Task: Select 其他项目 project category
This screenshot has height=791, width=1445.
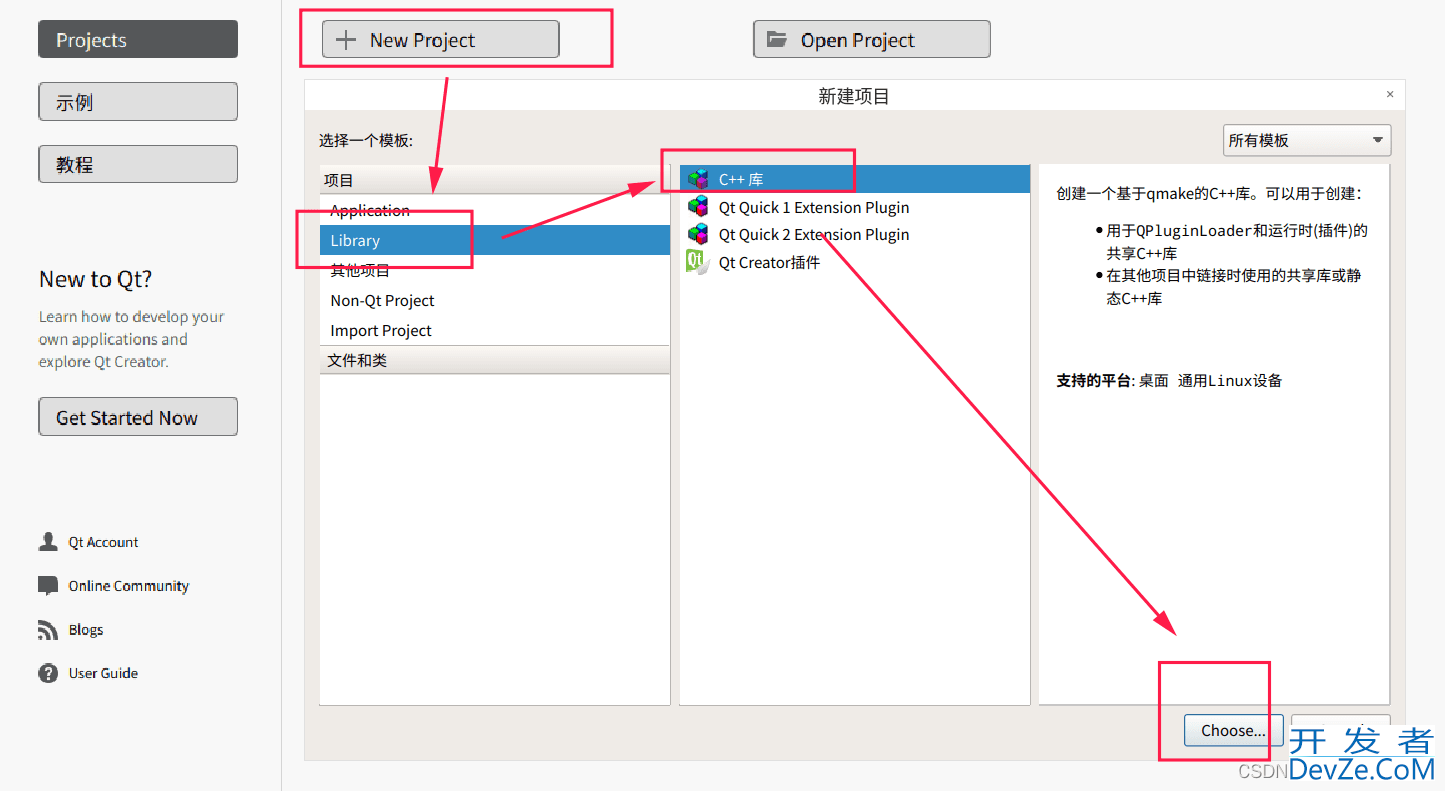Action: (x=495, y=270)
